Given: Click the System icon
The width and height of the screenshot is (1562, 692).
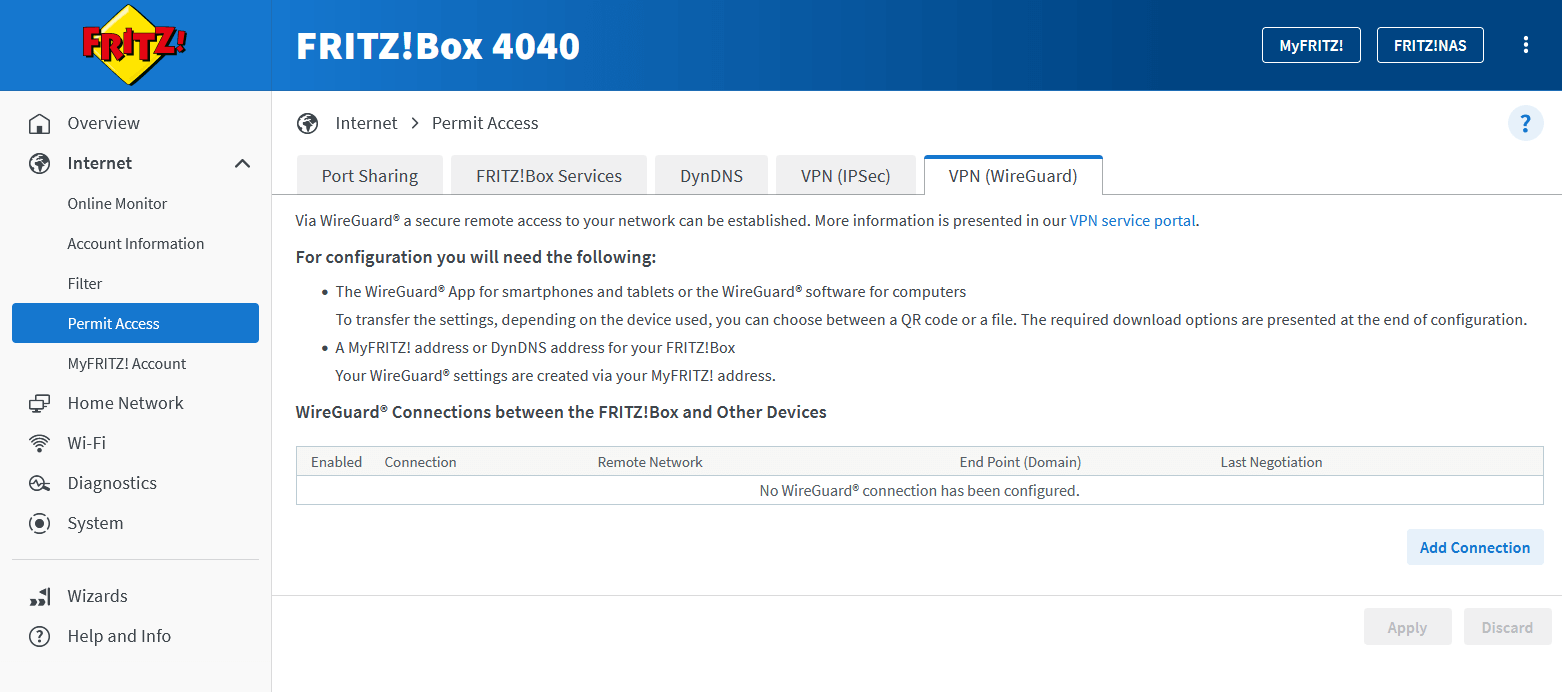Looking at the screenshot, I should [x=39, y=523].
